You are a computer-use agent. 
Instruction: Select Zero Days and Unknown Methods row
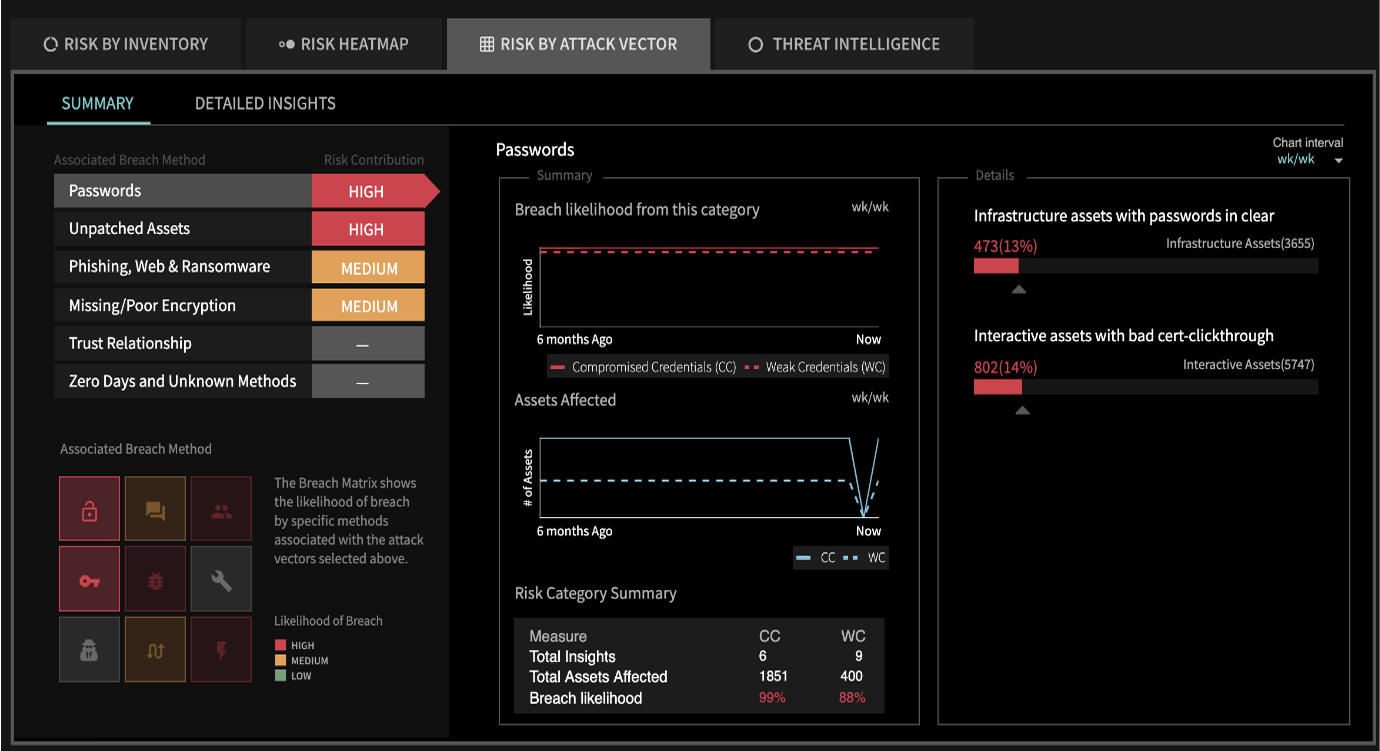239,381
